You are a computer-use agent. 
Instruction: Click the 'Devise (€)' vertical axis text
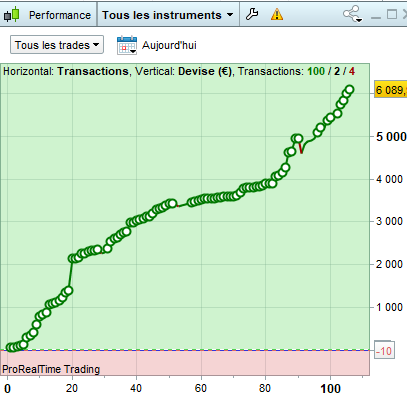pos(205,71)
